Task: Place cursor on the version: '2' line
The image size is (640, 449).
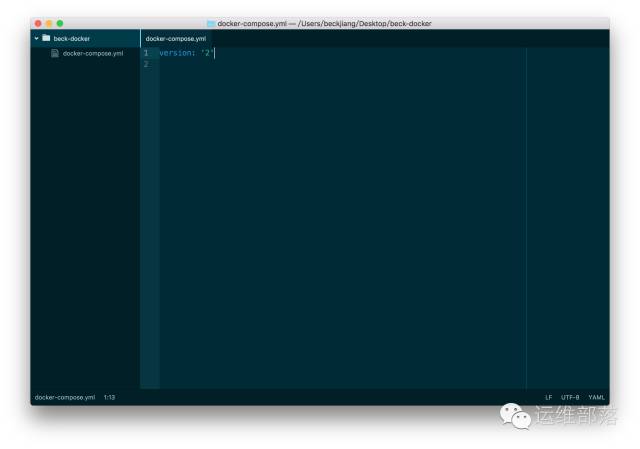Action: (186, 53)
